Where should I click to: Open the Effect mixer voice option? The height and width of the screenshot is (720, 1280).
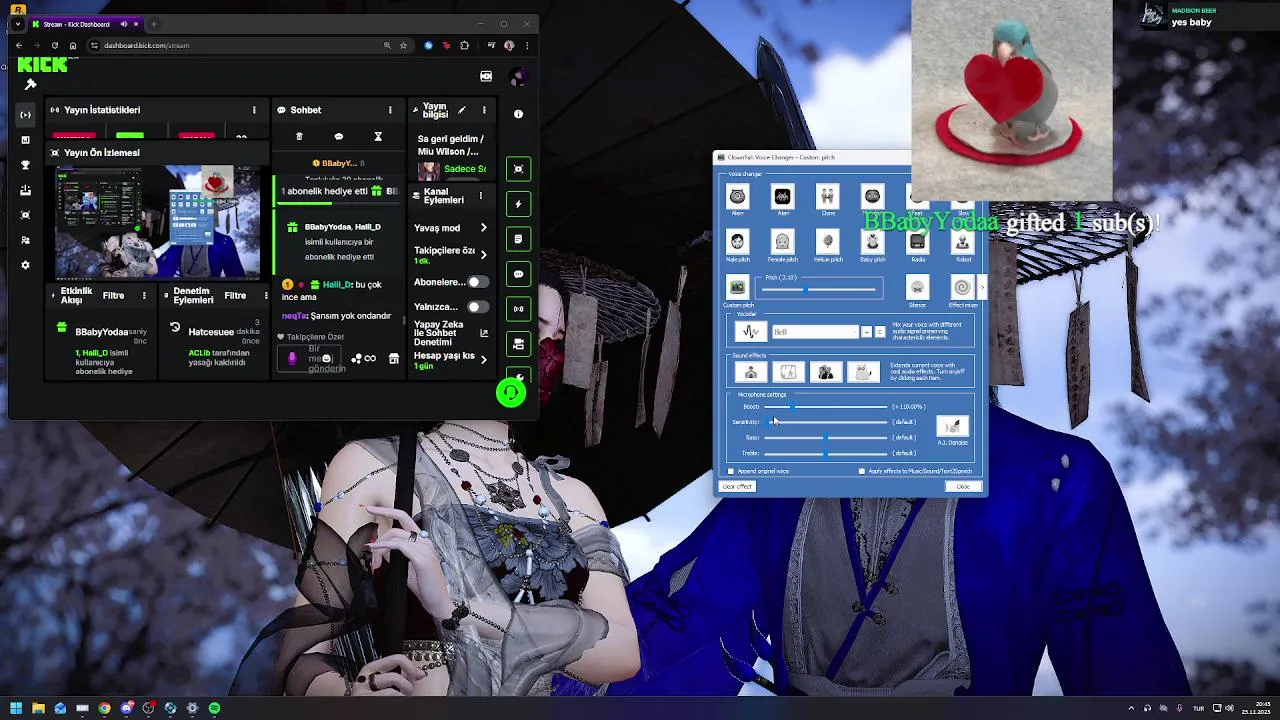tap(962, 288)
